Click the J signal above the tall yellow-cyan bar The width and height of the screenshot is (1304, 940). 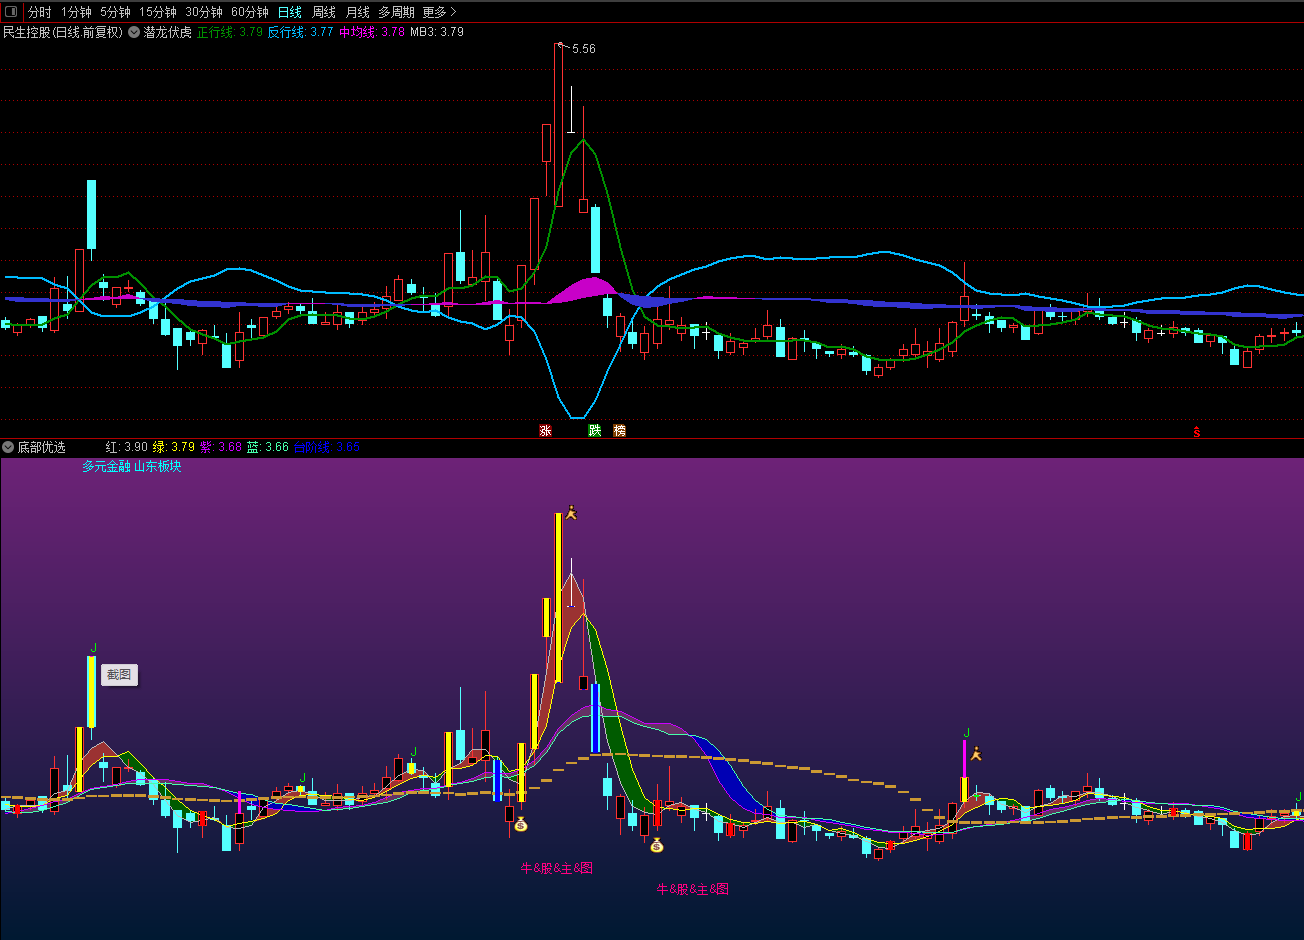click(93, 648)
